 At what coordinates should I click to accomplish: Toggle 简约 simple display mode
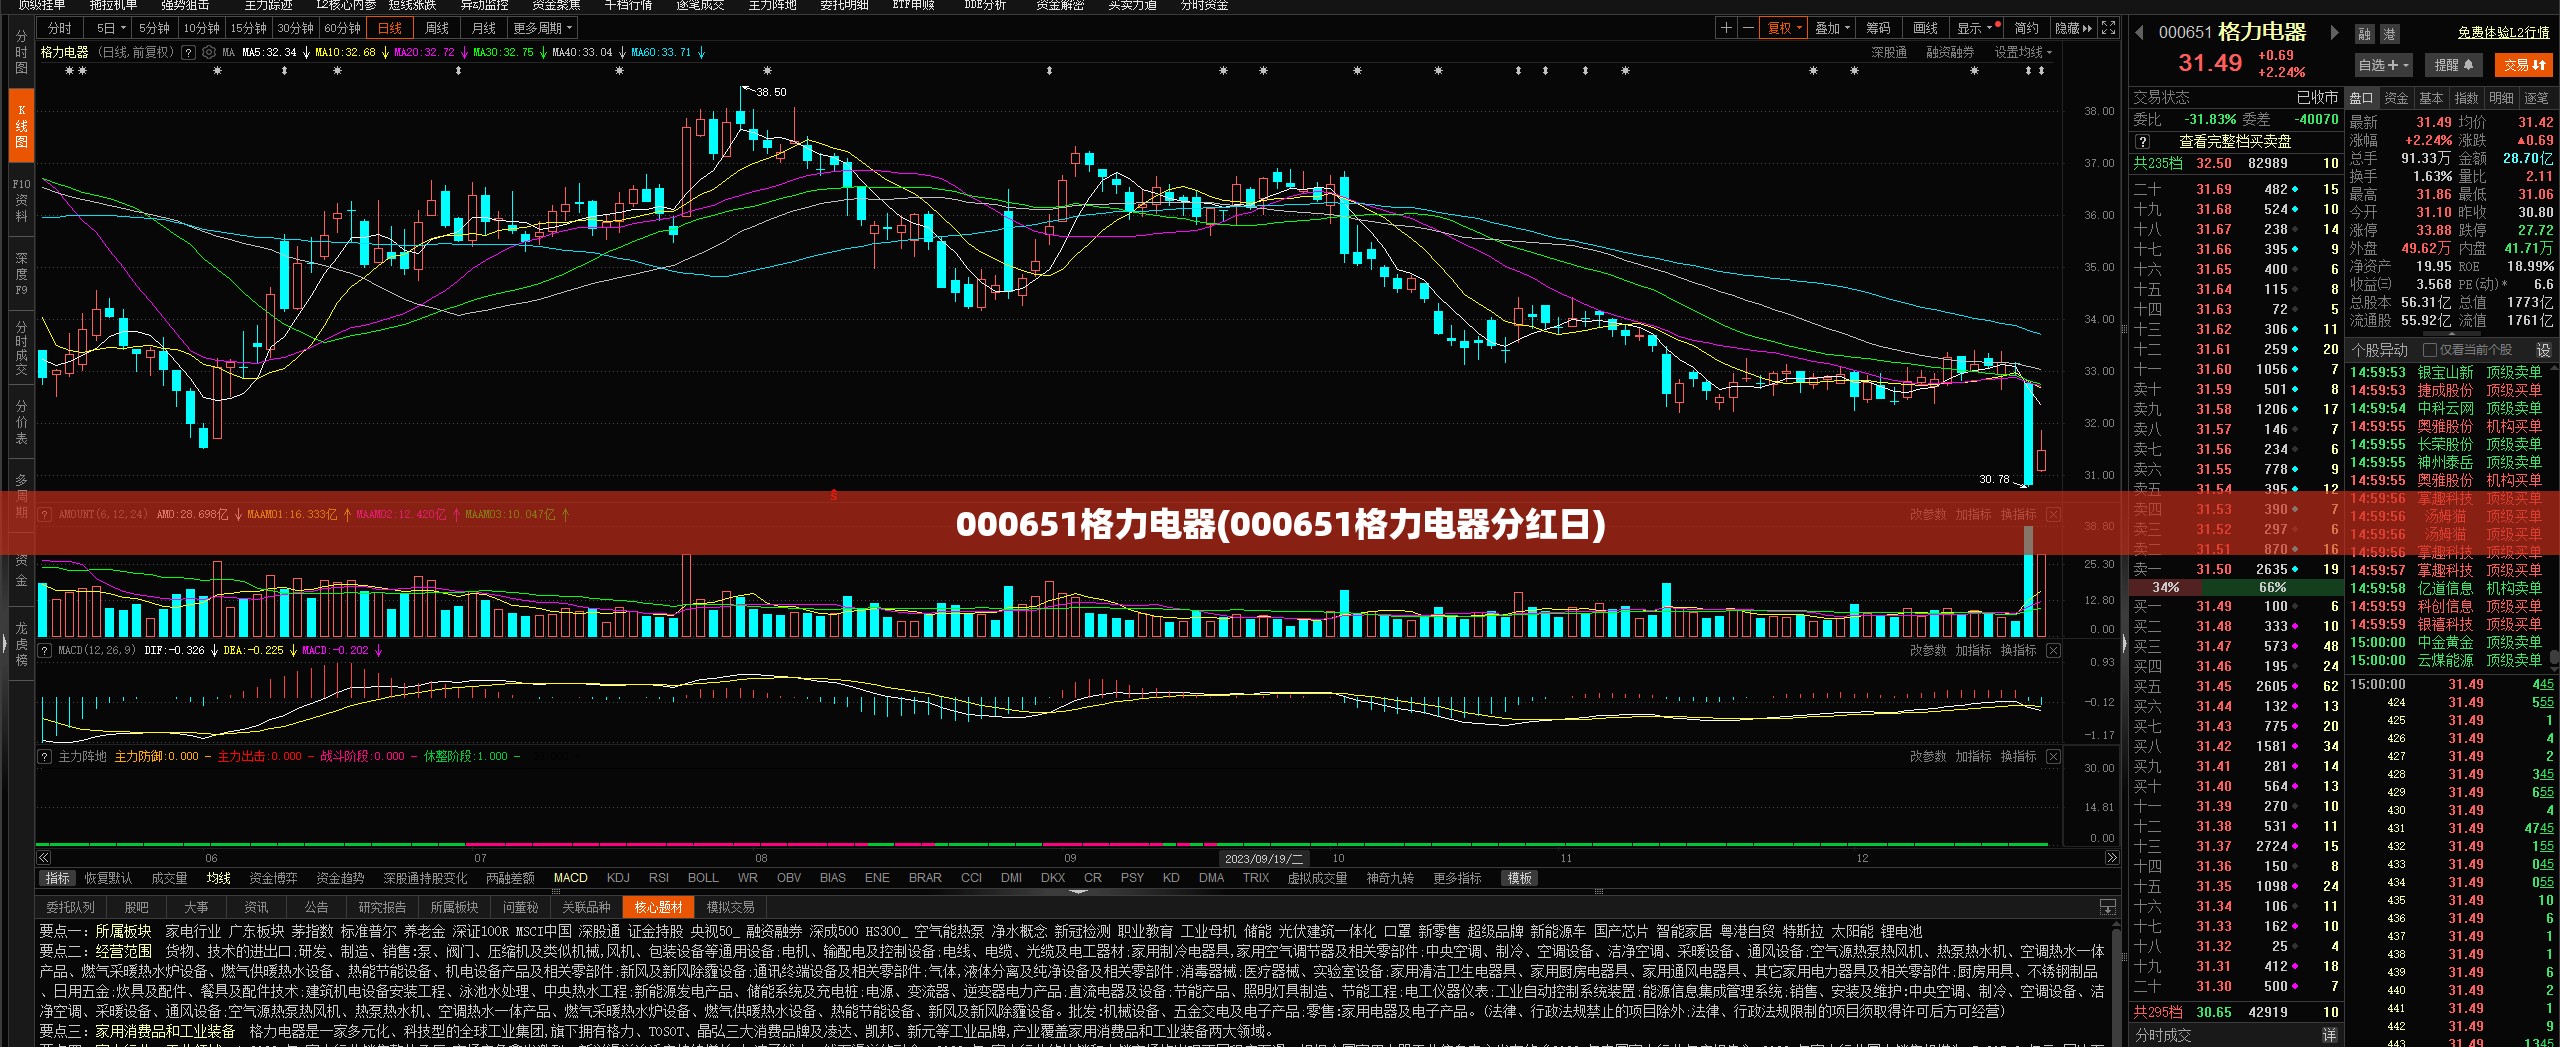pos(2026,28)
